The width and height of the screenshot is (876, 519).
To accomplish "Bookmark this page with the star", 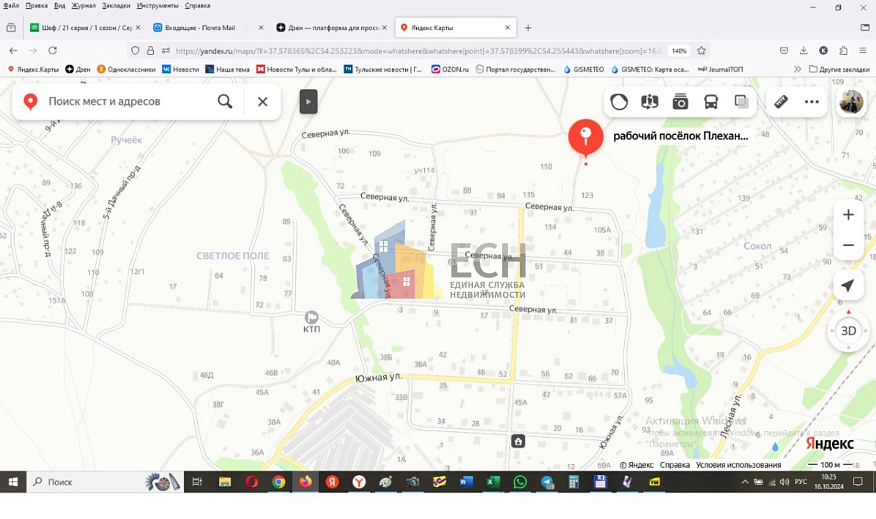I will [702, 51].
